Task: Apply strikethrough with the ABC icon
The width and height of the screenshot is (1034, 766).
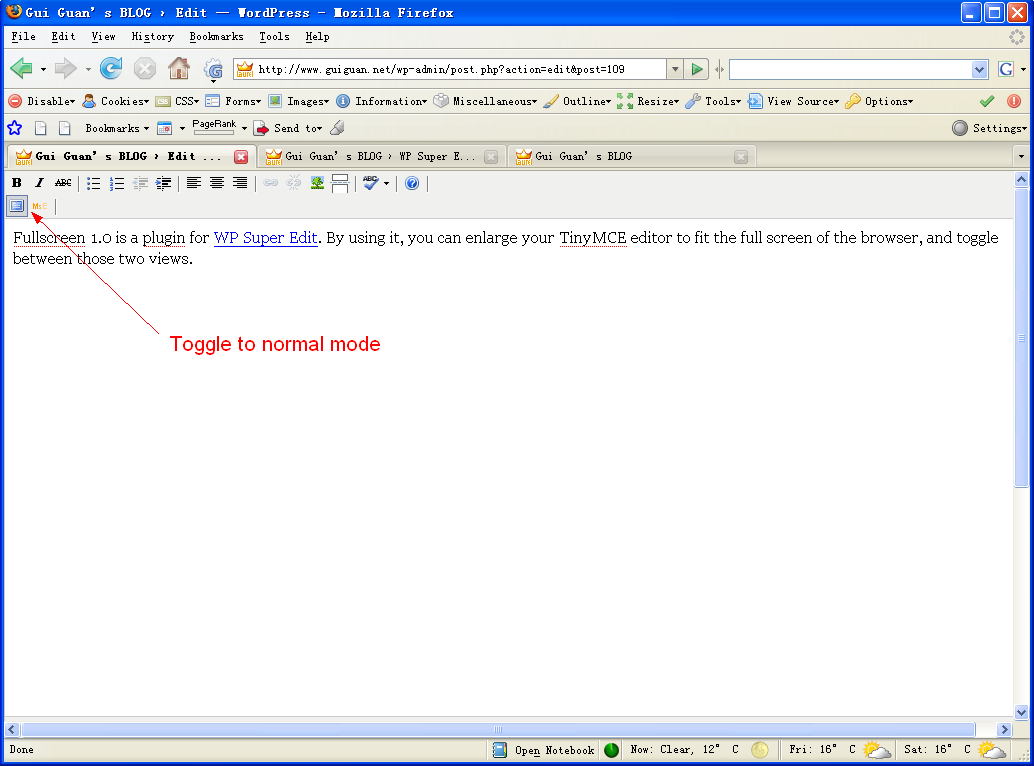Action: [63, 183]
